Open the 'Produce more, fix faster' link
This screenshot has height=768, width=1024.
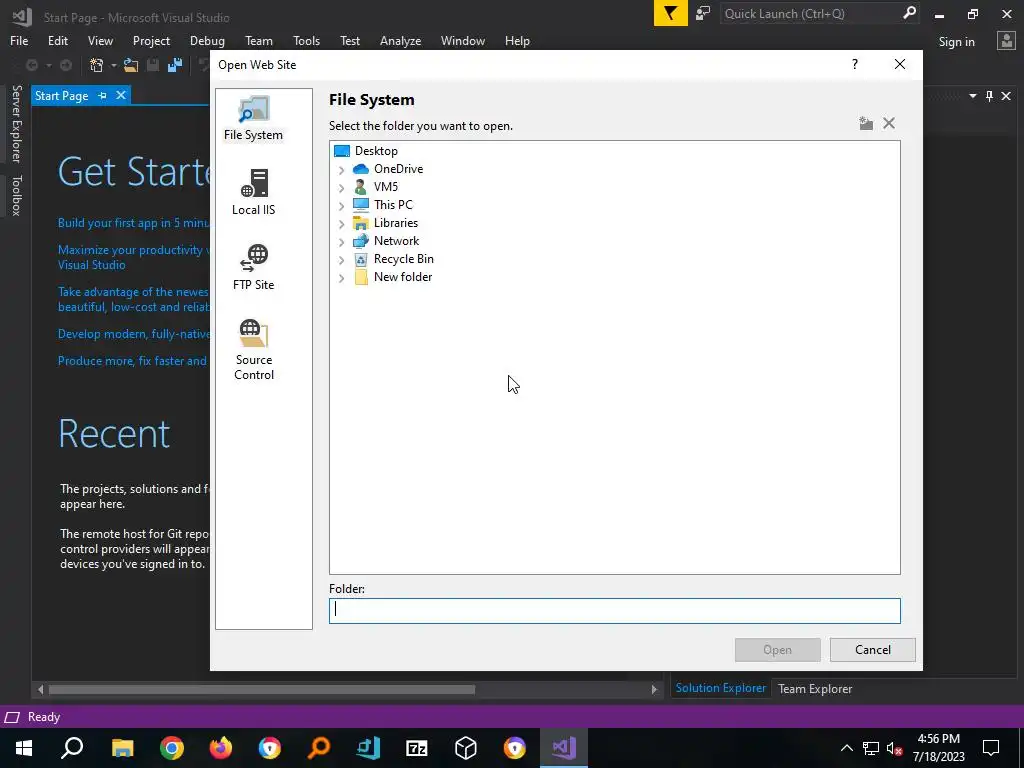coord(133,360)
